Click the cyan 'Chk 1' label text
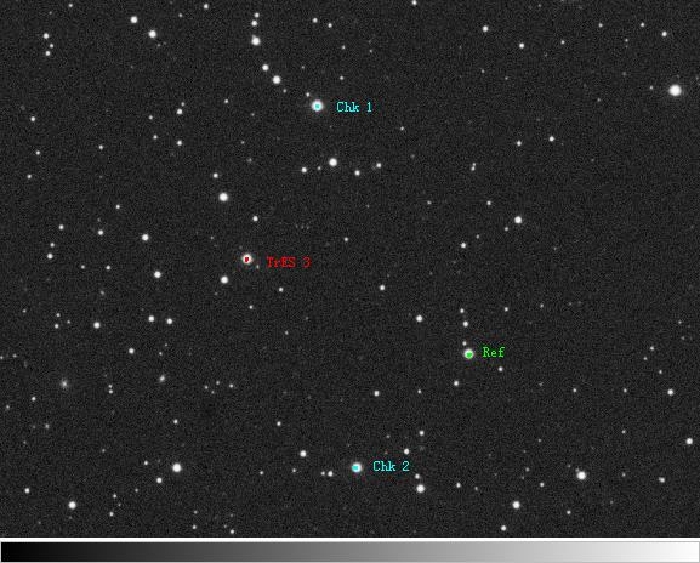The image size is (700, 563). [354, 107]
